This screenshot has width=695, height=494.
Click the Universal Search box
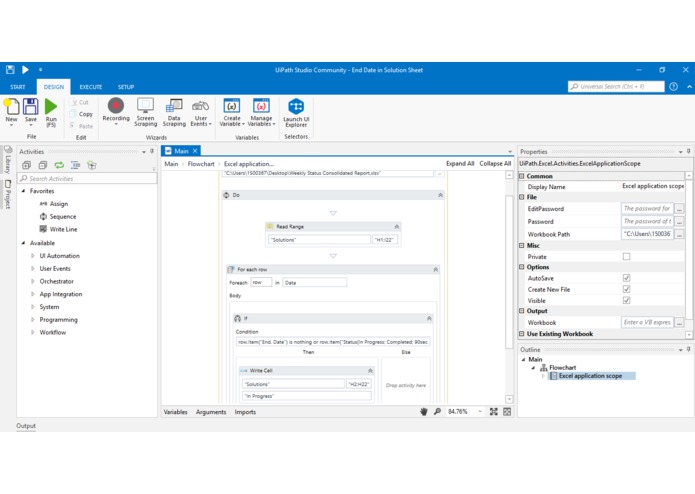[617, 87]
